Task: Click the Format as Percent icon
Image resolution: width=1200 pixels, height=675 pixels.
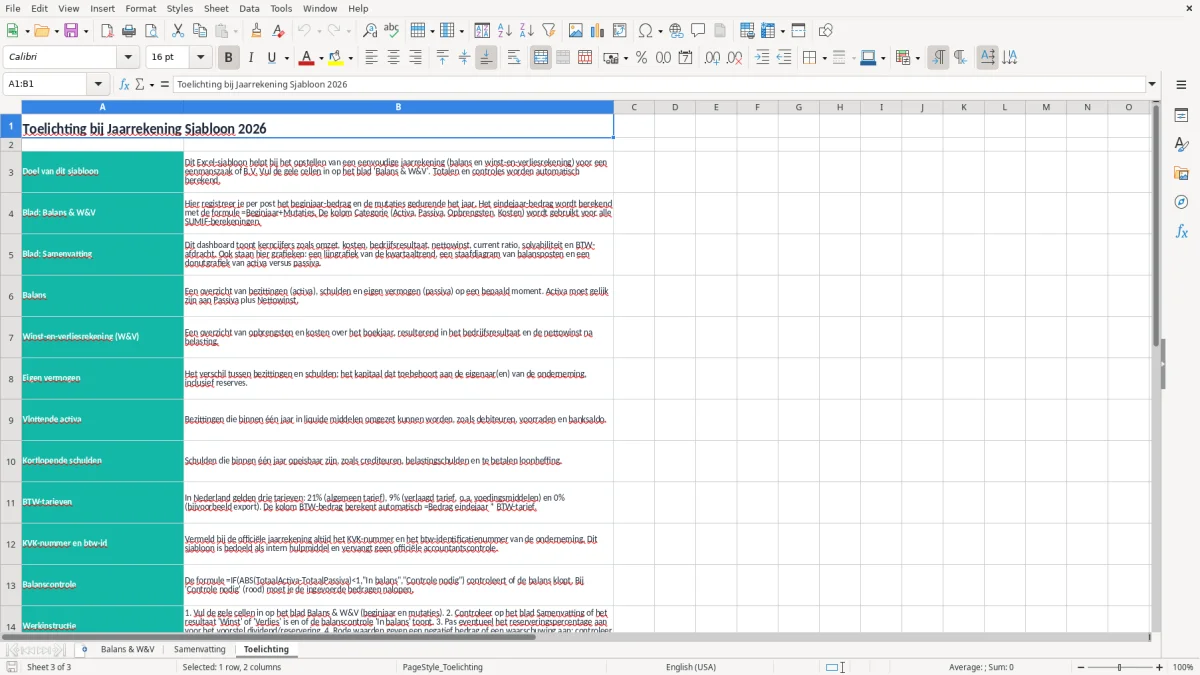Action: point(641,58)
